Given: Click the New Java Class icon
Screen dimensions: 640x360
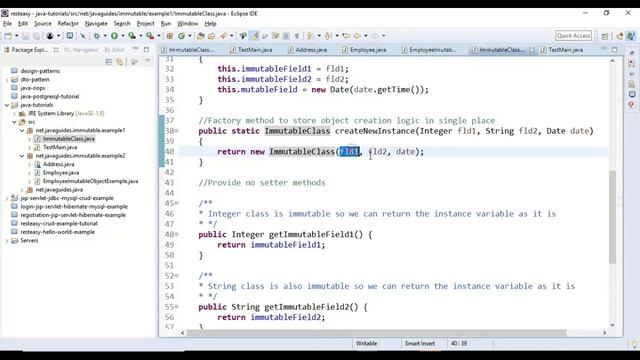Looking at the screenshot, I should tap(181, 36).
